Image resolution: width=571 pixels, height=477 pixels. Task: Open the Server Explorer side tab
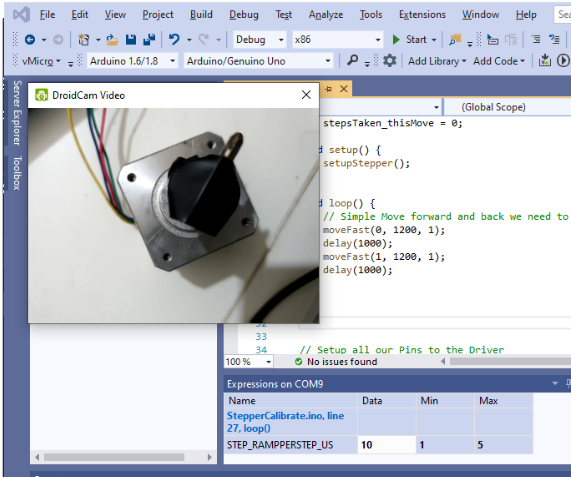[17, 113]
